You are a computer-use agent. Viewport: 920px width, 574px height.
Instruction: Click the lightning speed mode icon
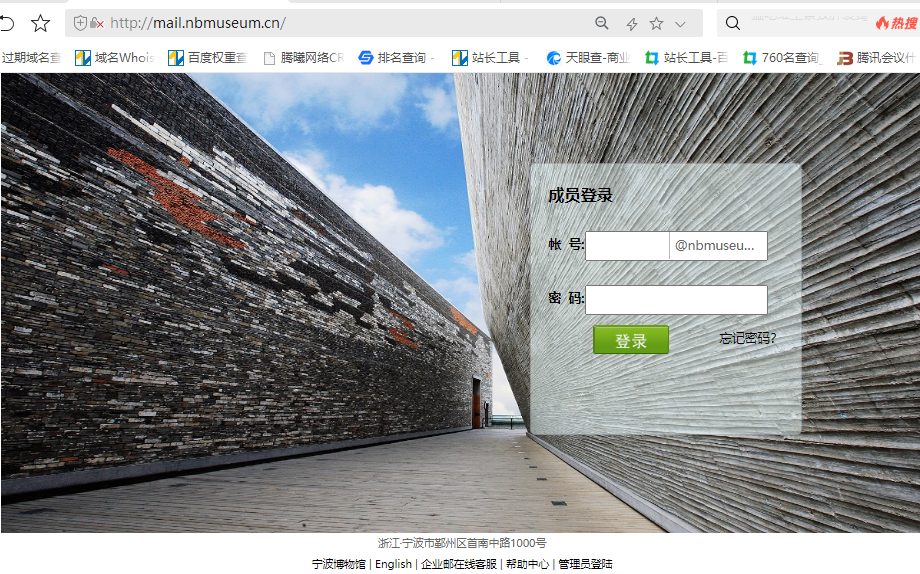[x=631, y=24]
